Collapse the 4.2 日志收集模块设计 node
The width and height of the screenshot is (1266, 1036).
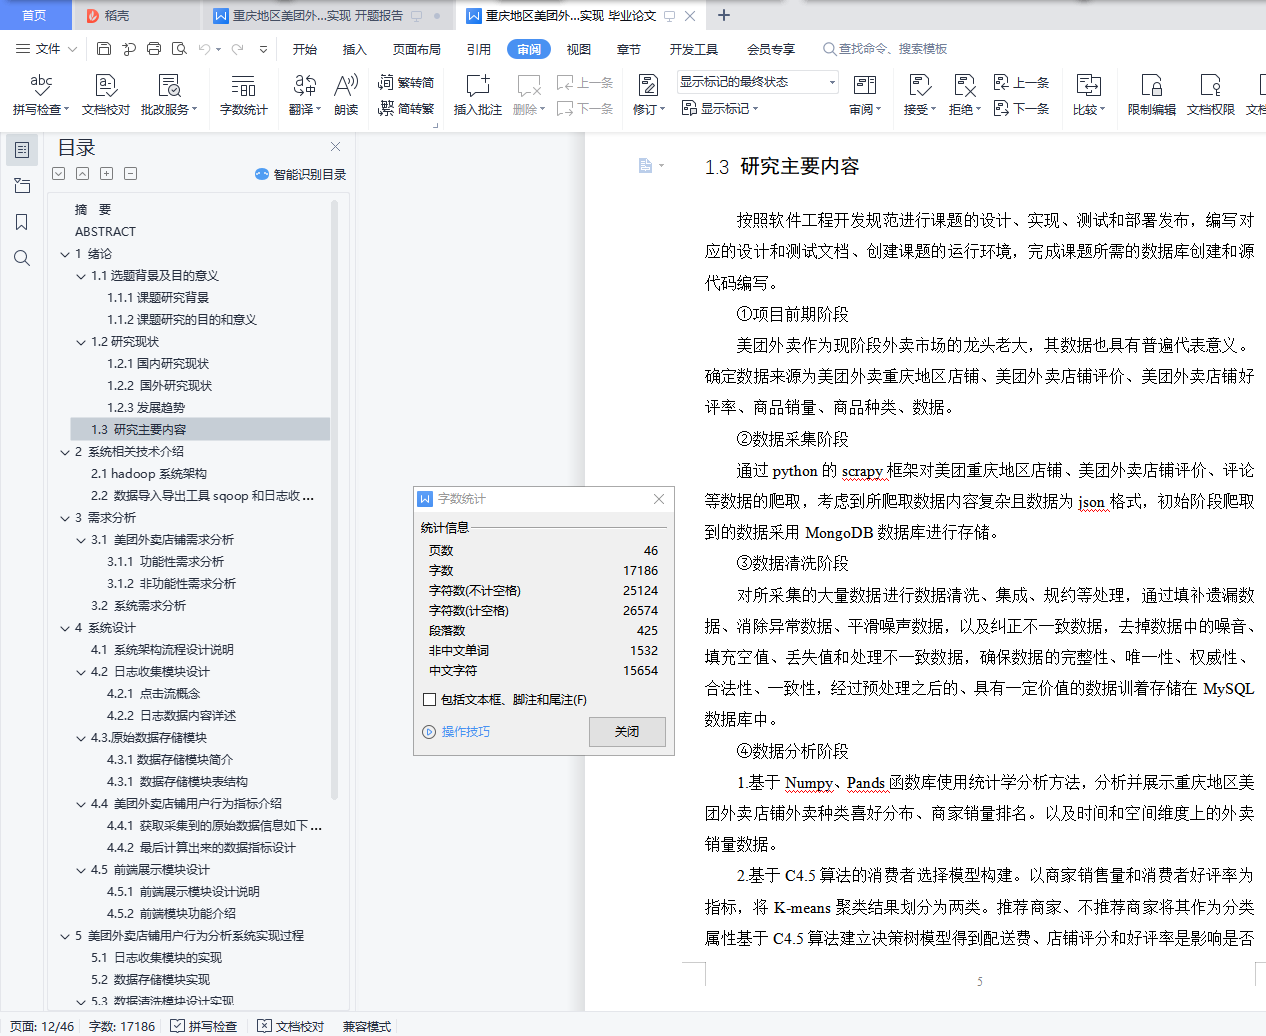pyautogui.click(x=81, y=672)
